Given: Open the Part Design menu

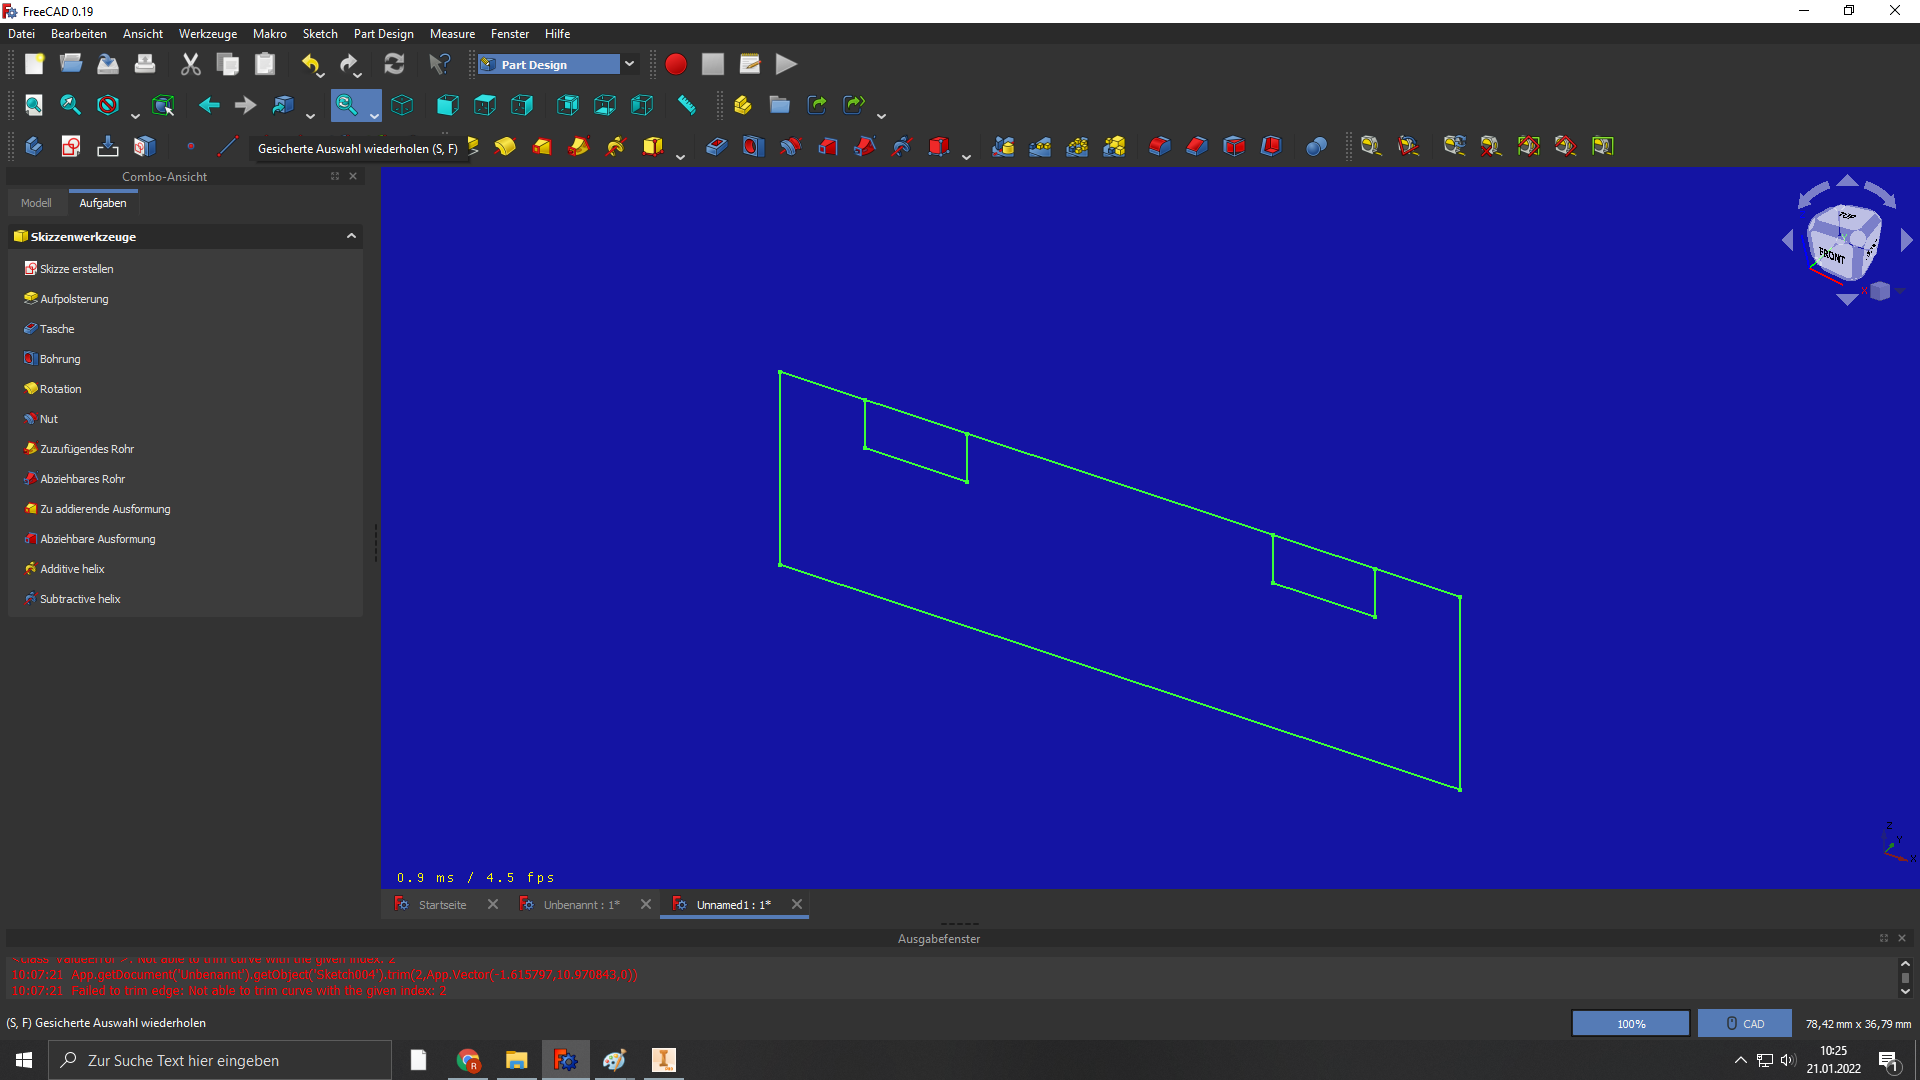Looking at the screenshot, I should (x=383, y=33).
